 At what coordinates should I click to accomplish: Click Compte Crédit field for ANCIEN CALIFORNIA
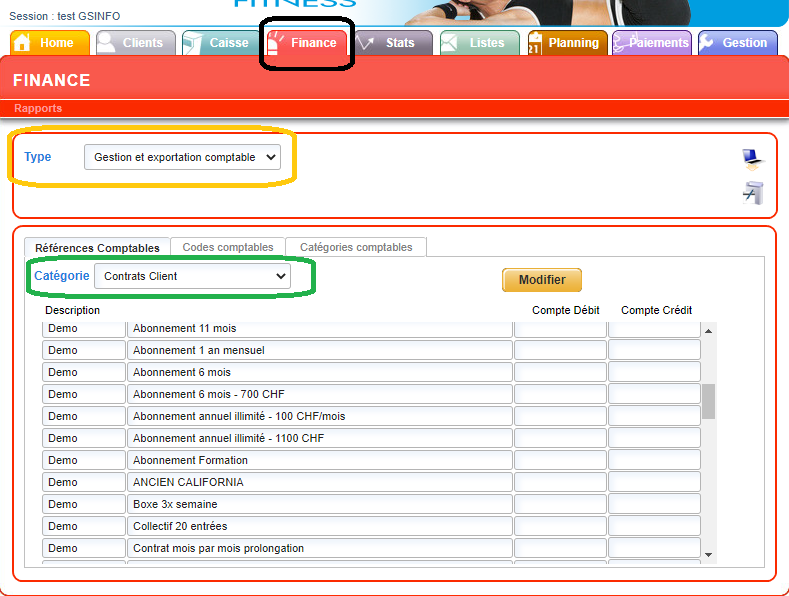[x=654, y=482]
